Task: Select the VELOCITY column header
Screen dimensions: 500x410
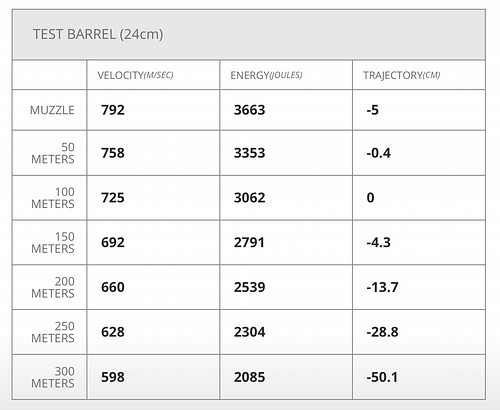Action: point(135,75)
